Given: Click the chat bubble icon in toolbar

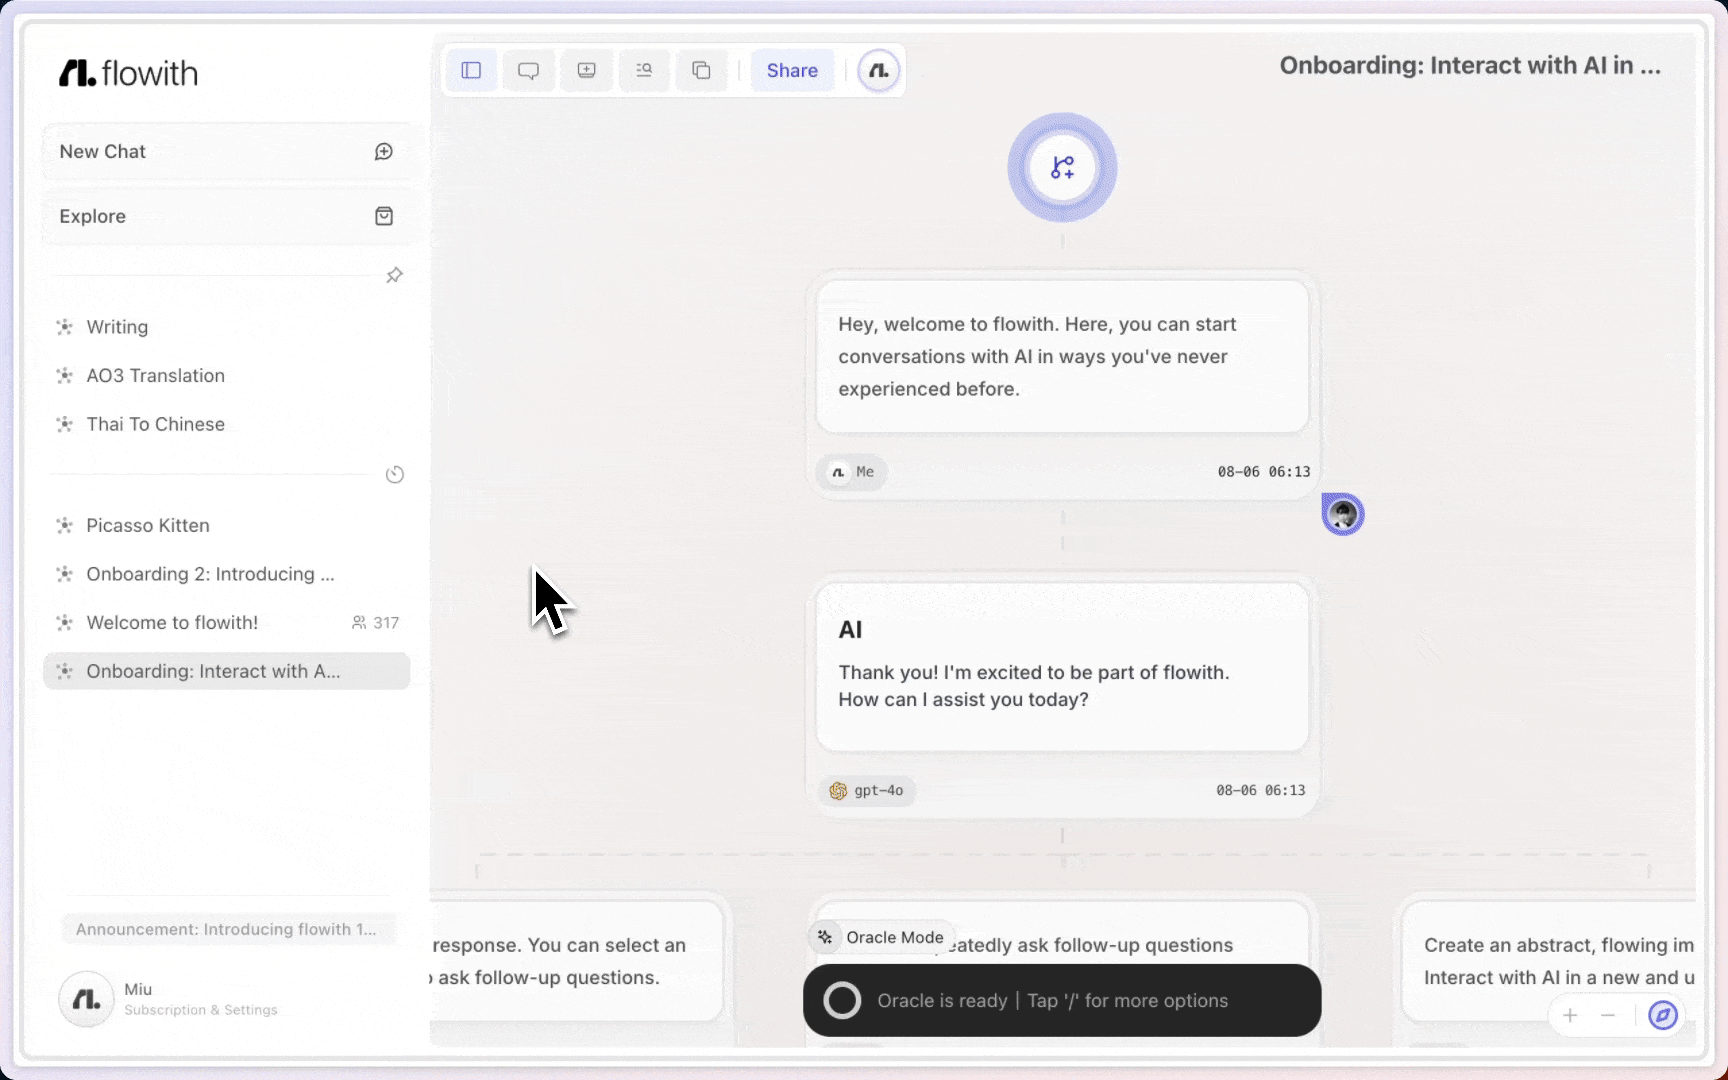Looking at the screenshot, I should (x=529, y=70).
